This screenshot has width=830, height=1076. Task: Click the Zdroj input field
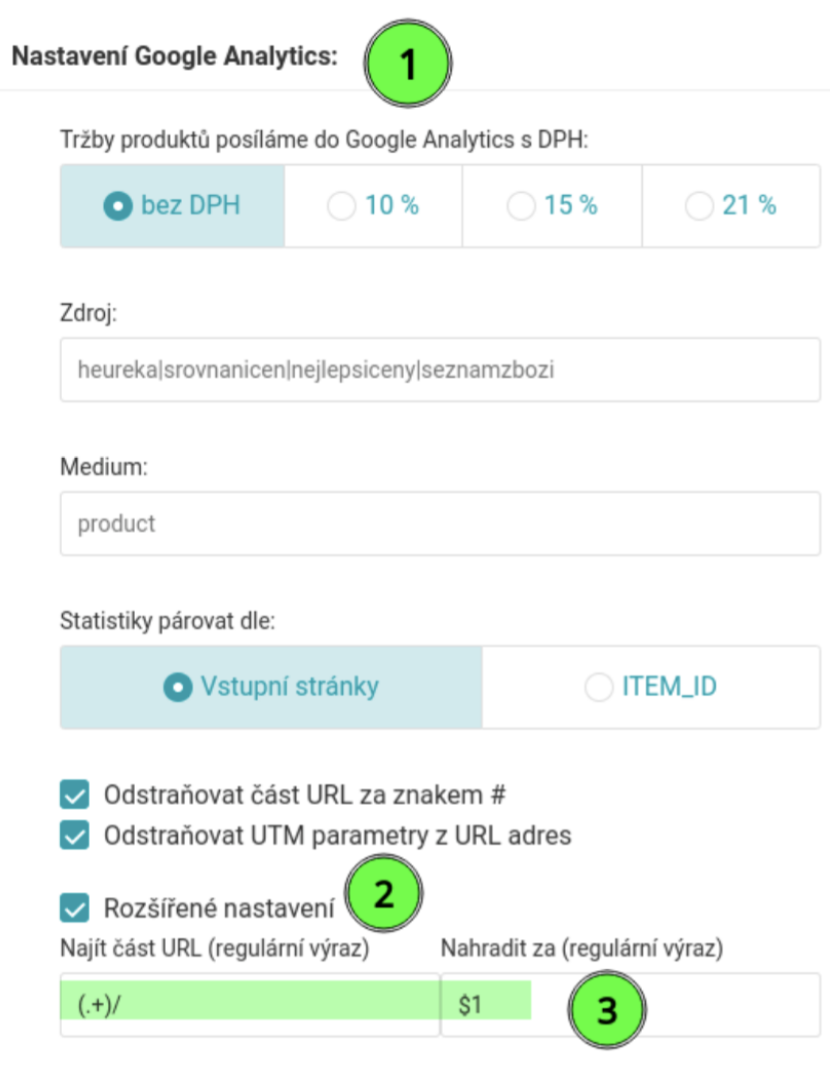click(440, 369)
